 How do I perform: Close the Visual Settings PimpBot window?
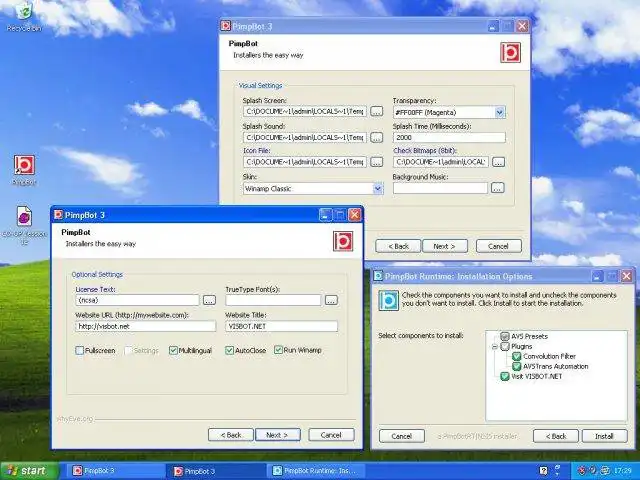(x=522, y=26)
